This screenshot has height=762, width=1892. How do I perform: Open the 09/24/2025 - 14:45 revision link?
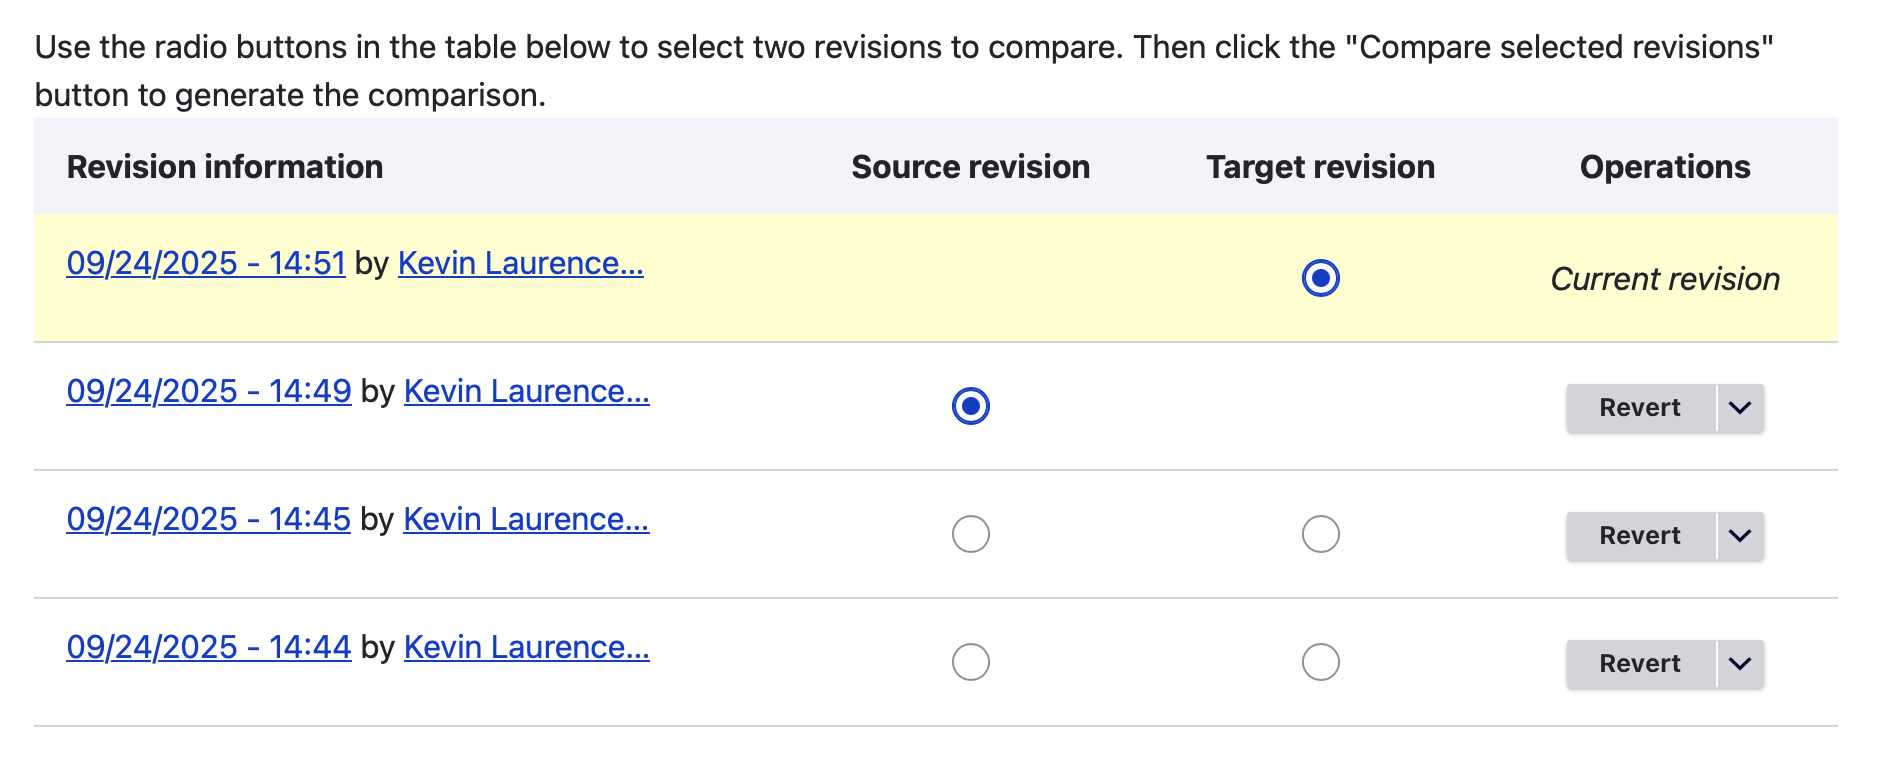coord(208,519)
